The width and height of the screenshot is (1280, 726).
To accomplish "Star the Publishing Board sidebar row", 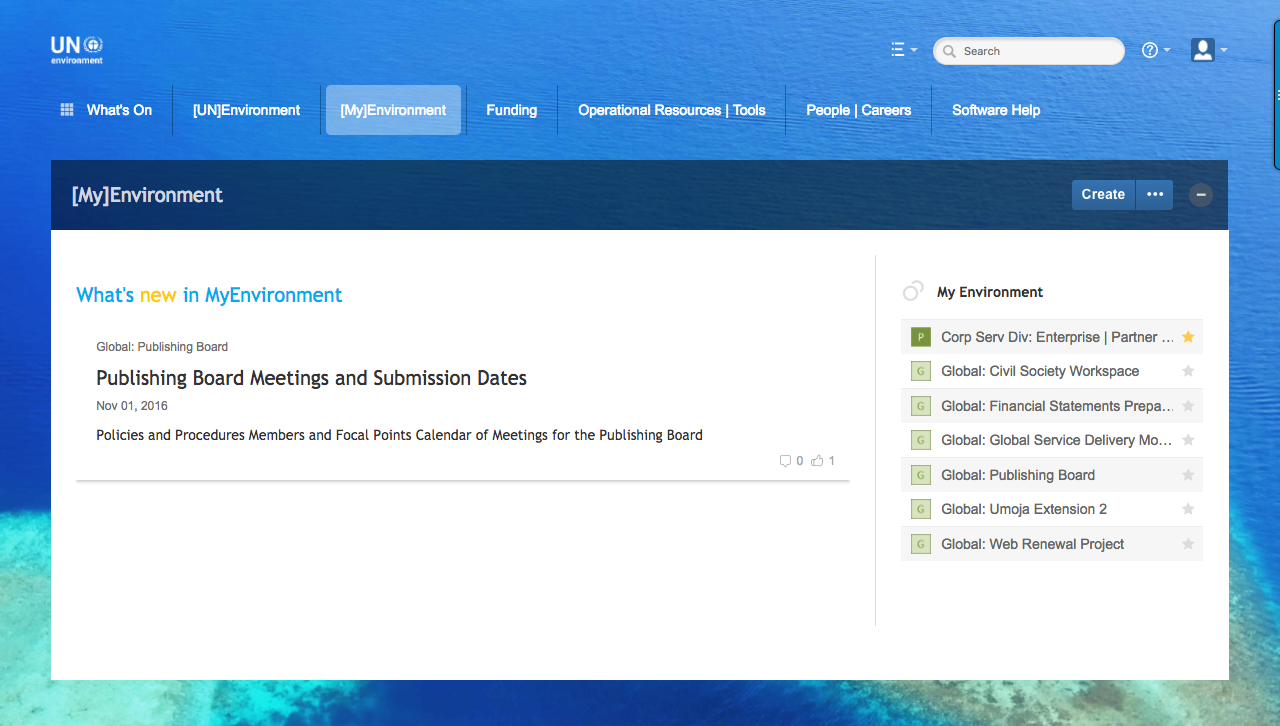I will (1188, 475).
